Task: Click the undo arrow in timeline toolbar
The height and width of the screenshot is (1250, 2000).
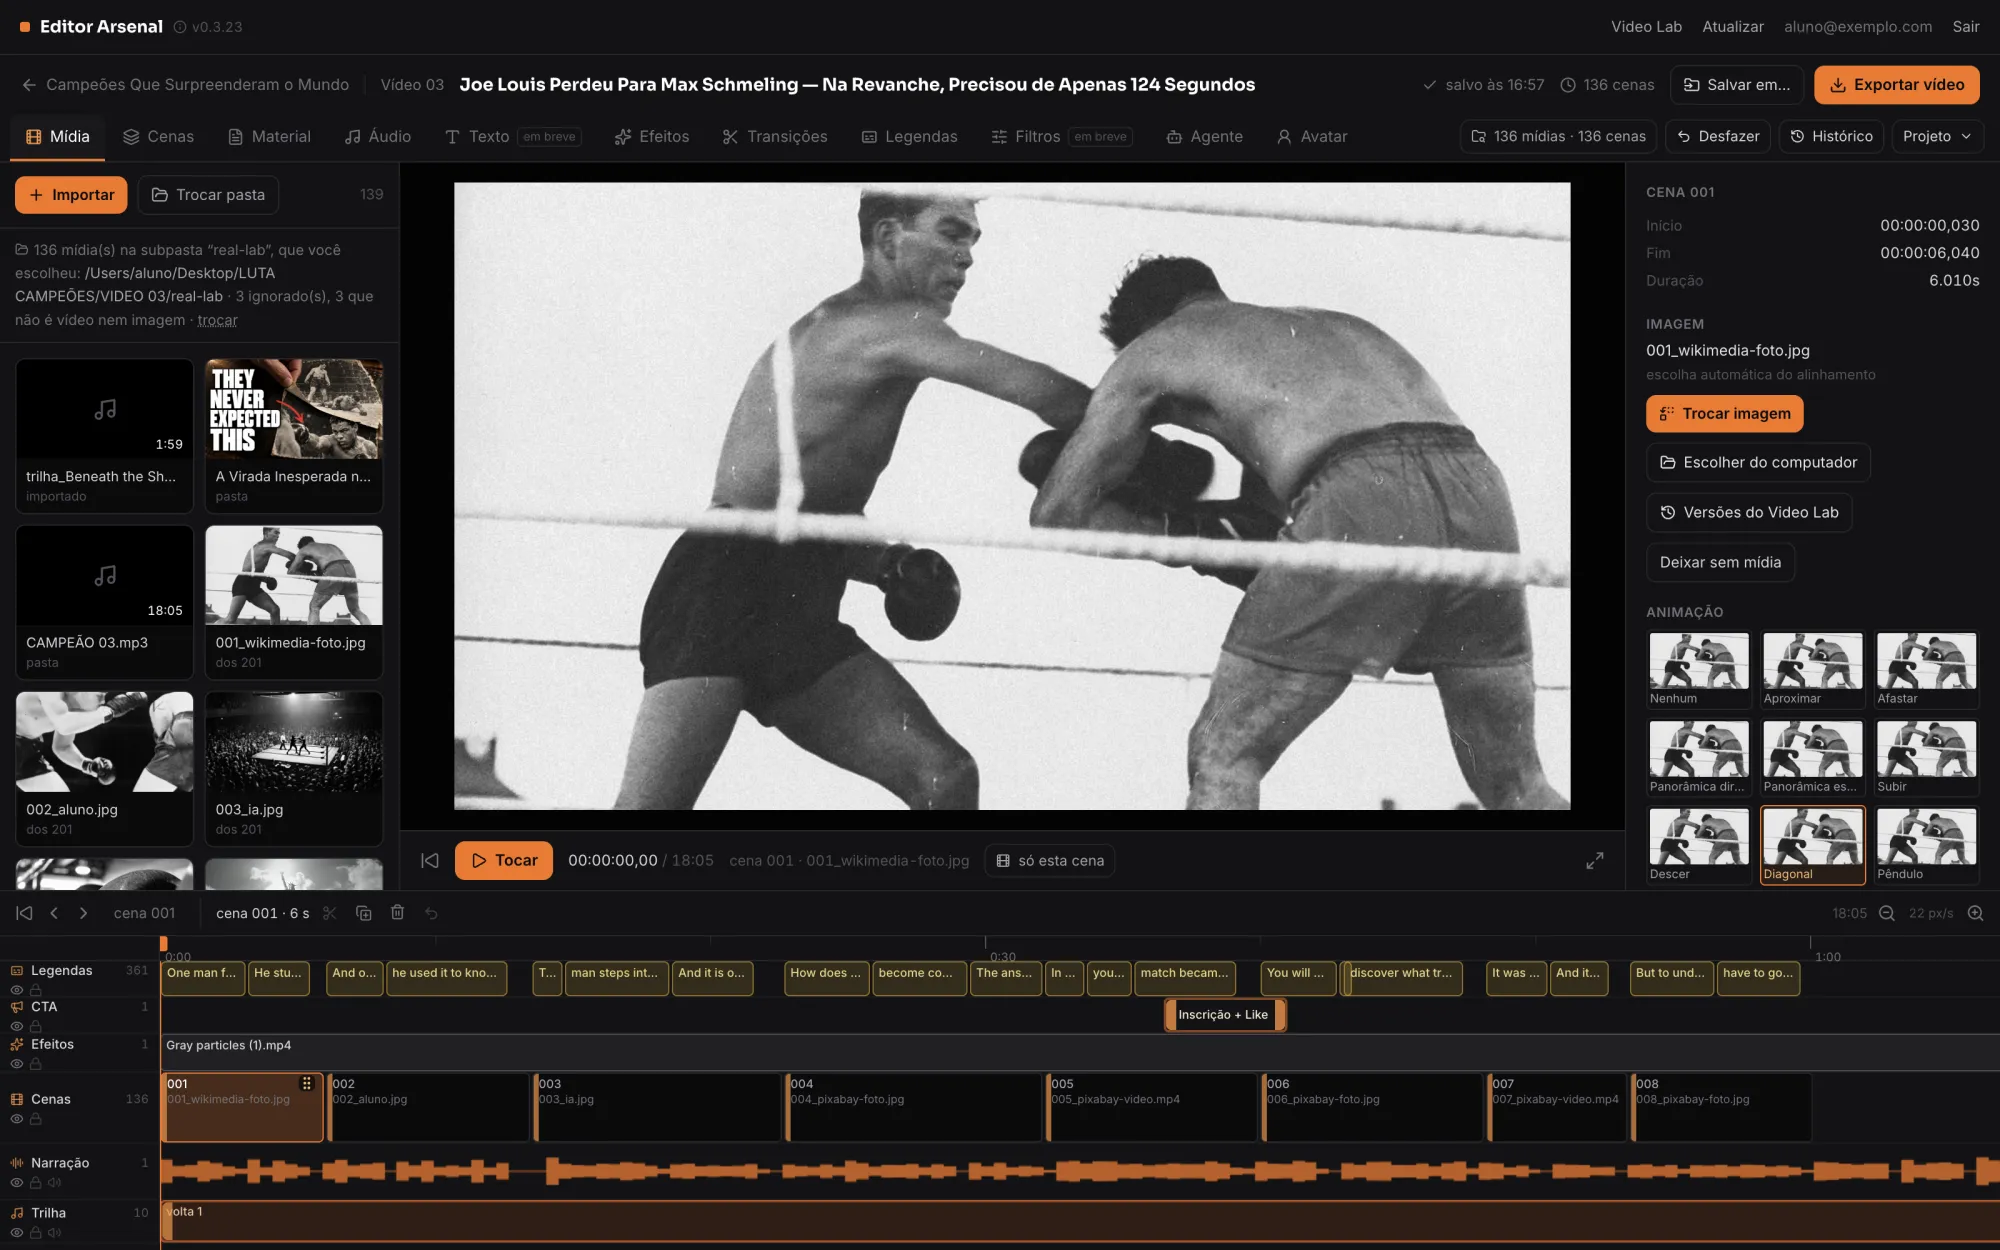Action: [x=431, y=913]
